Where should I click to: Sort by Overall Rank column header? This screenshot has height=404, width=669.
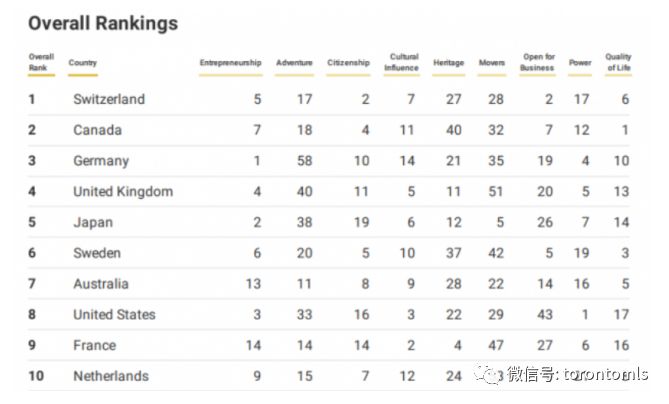pyautogui.click(x=41, y=62)
